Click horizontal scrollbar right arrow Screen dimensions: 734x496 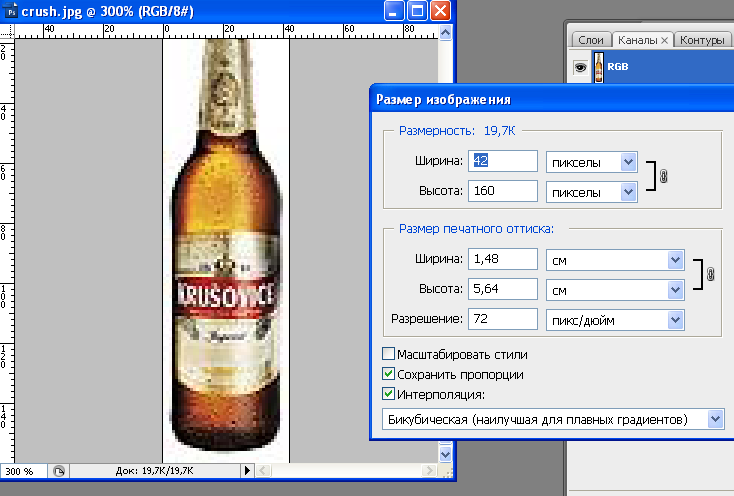429,470
